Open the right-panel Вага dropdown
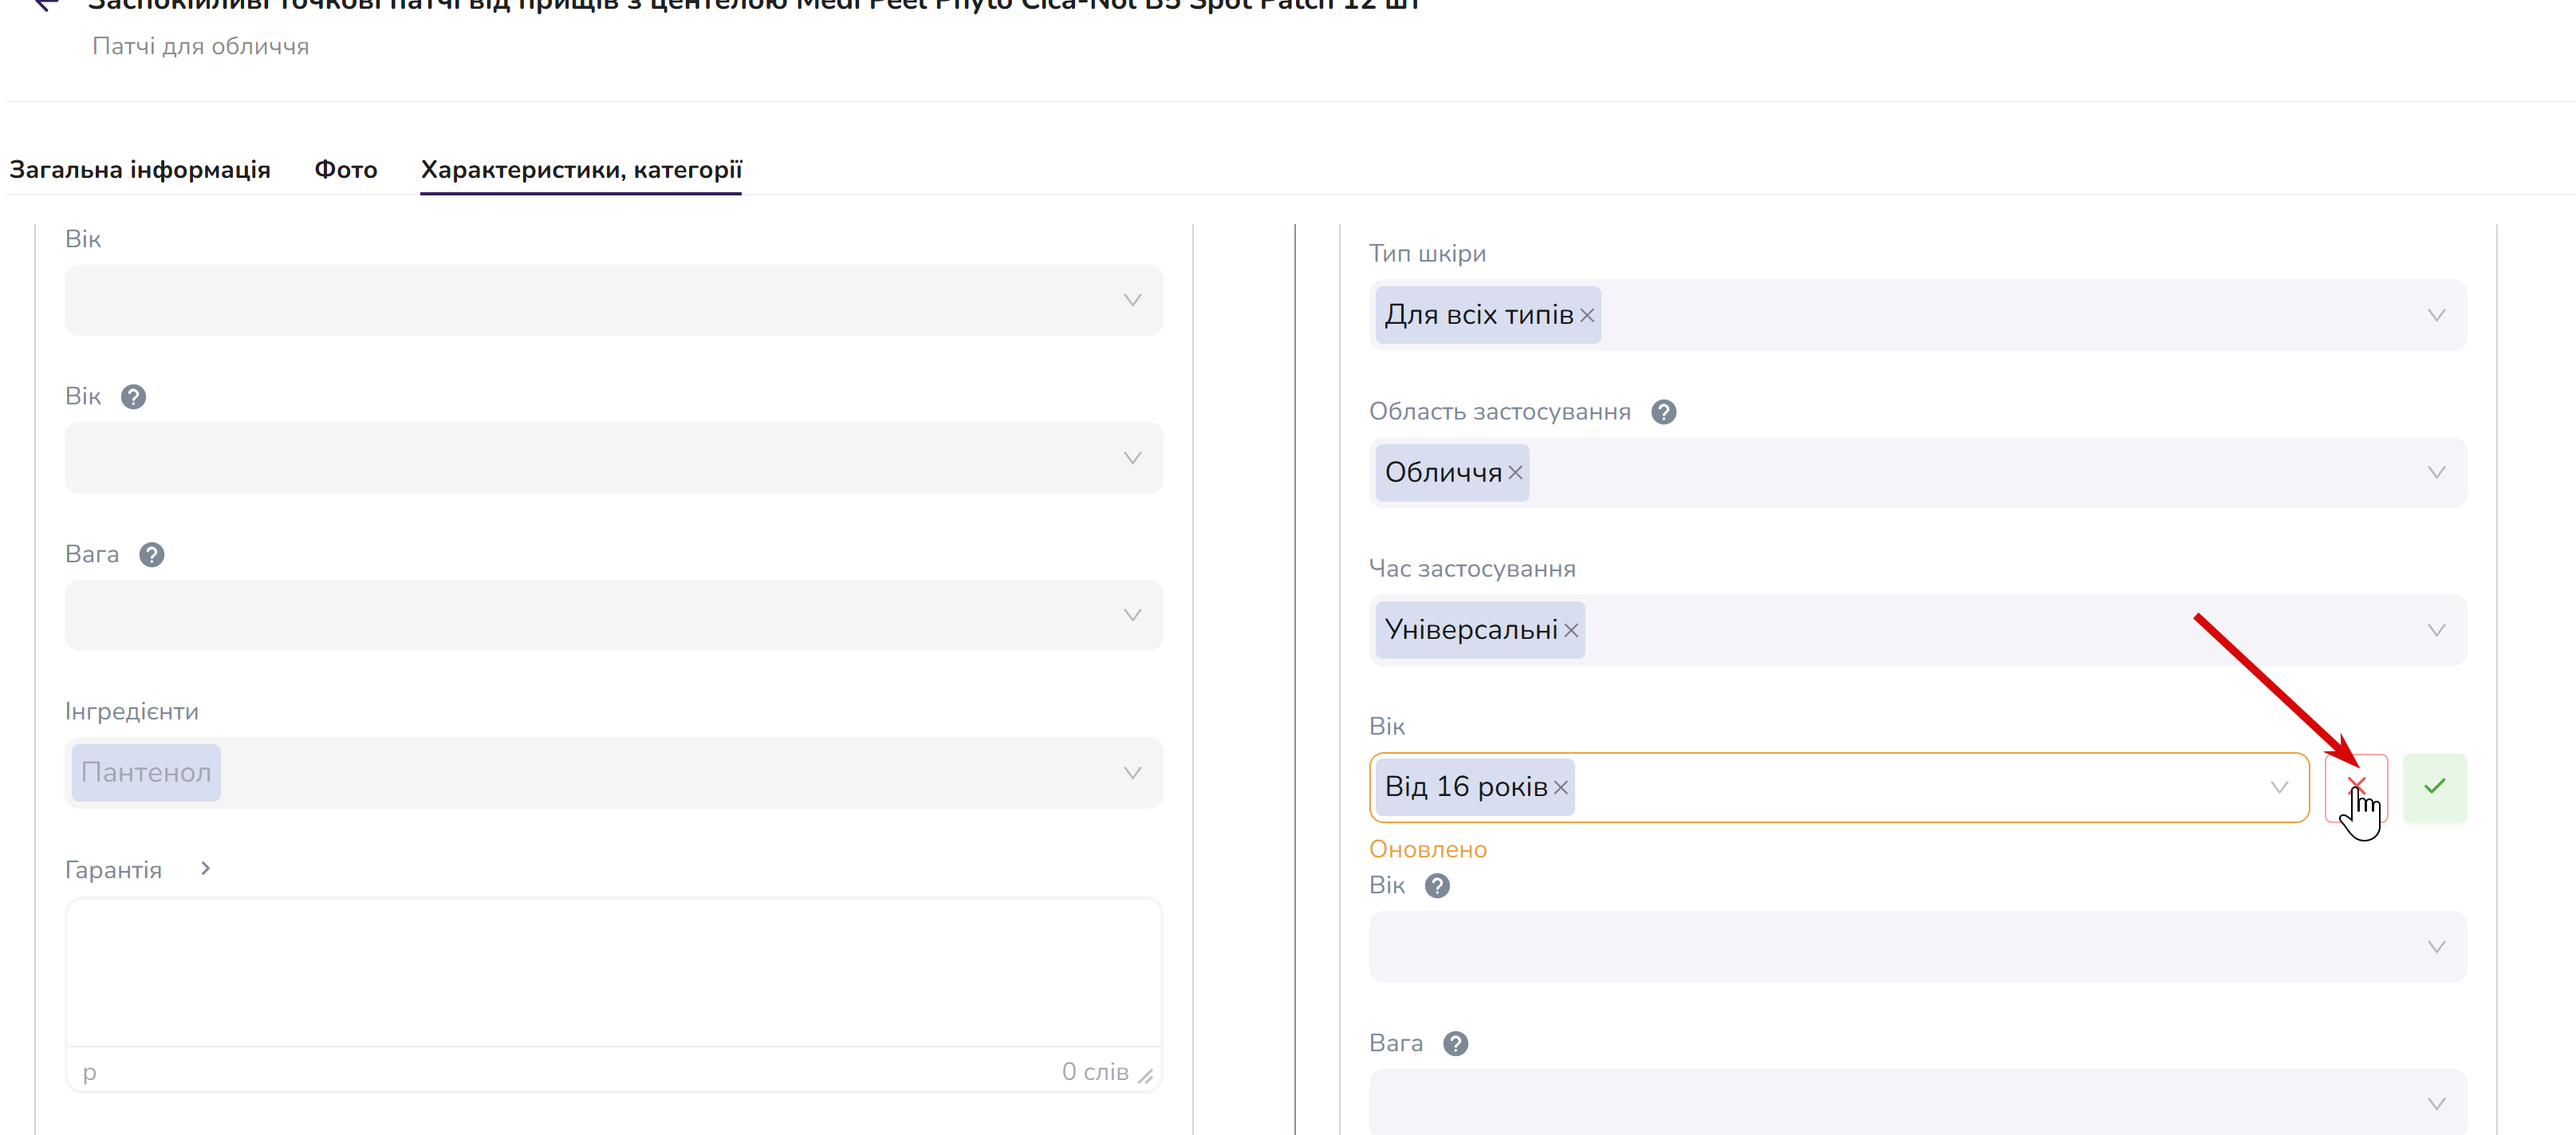This screenshot has width=2576, height=1135. [1917, 1102]
